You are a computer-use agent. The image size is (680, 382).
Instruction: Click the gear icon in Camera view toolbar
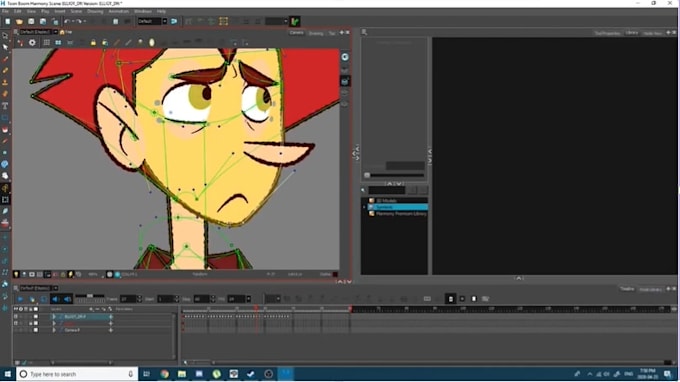[x=32, y=42]
